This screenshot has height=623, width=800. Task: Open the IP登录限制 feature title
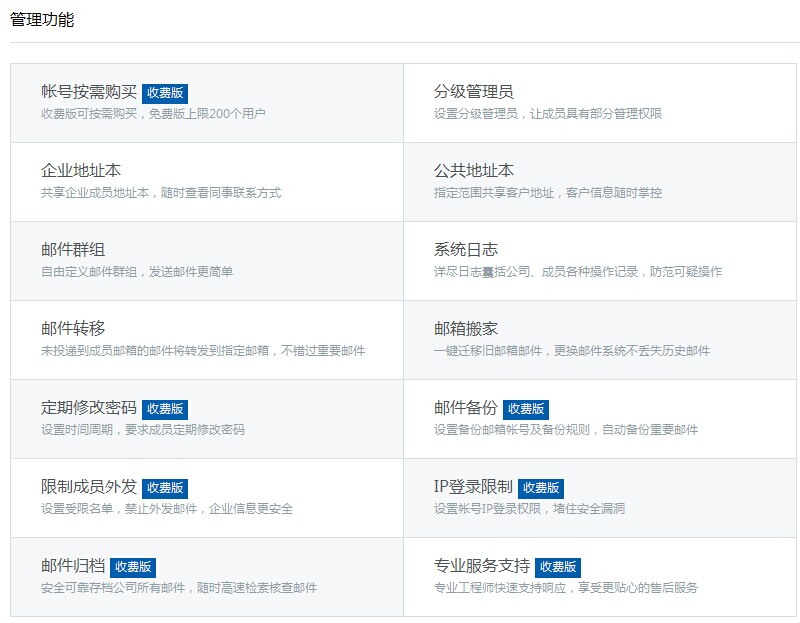pyautogui.click(x=473, y=487)
